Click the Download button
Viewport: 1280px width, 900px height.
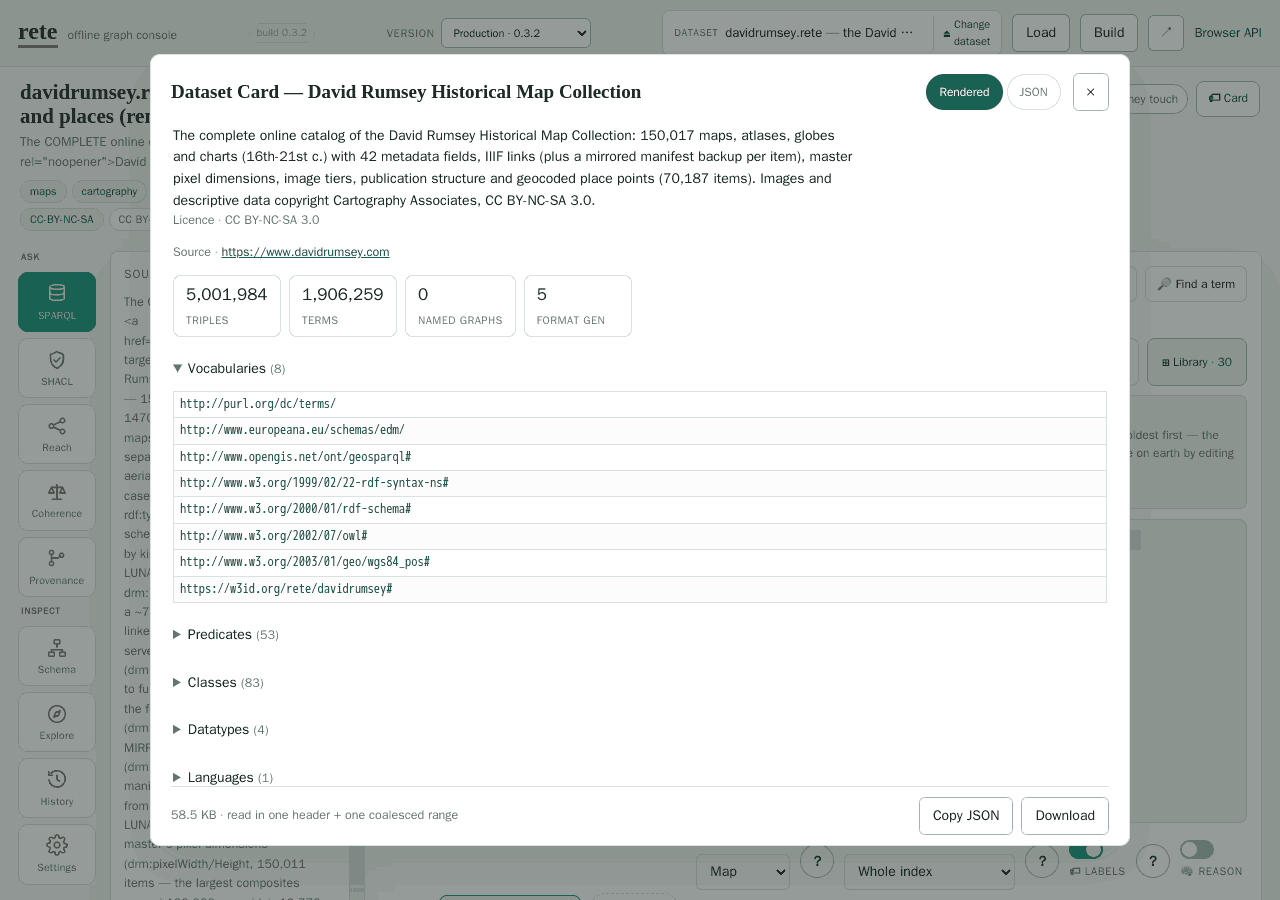click(1065, 816)
